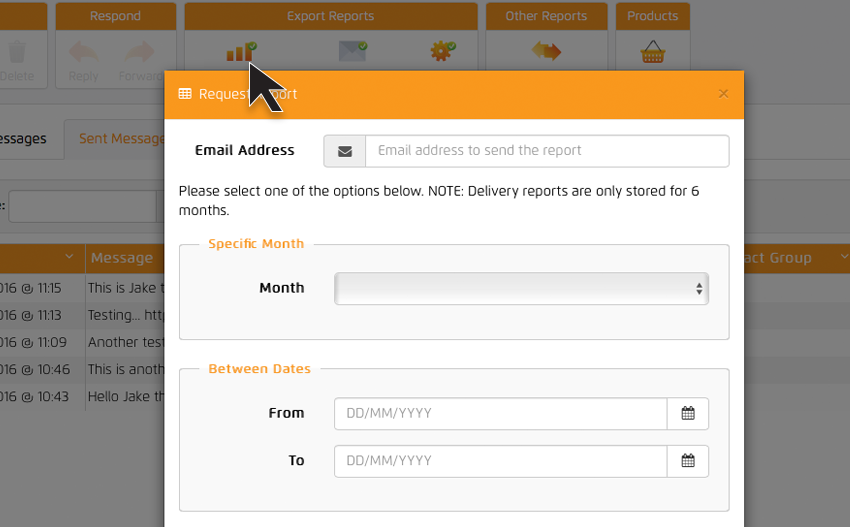Click the gear export report icon
This screenshot has width=850, height=527.
[x=442, y=52]
